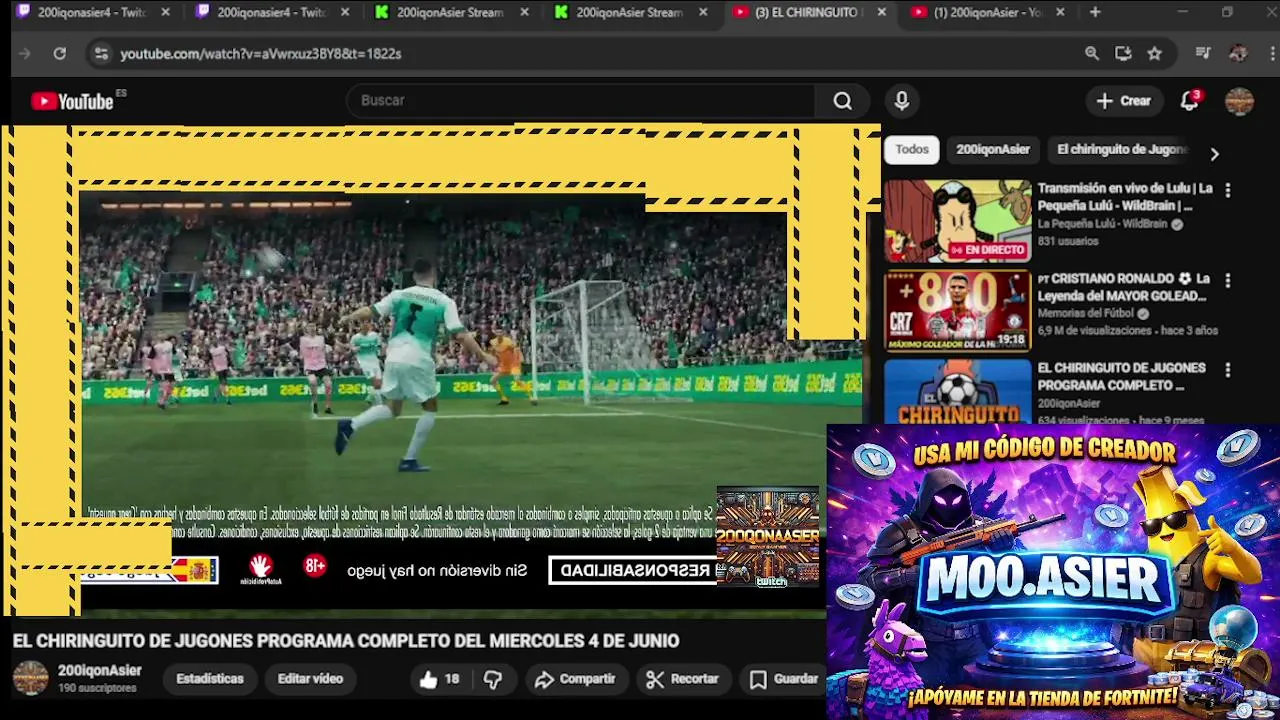The width and height of the screenshot is (1280, 720).
Task: Open site information icon beside the URL
Action: pos(100,53)
